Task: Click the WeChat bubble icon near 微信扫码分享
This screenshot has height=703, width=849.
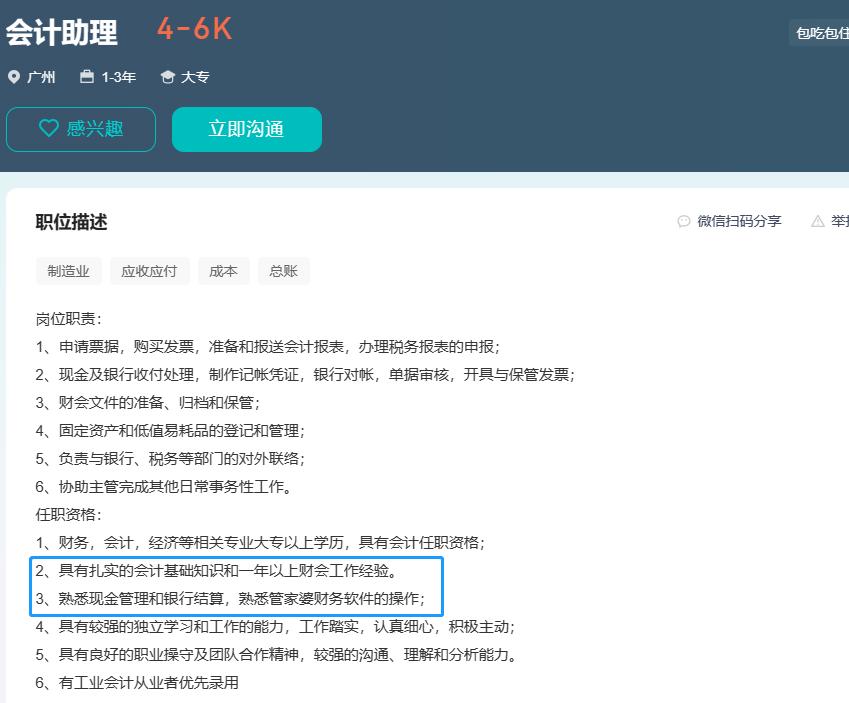Action: tap(684, 221)
